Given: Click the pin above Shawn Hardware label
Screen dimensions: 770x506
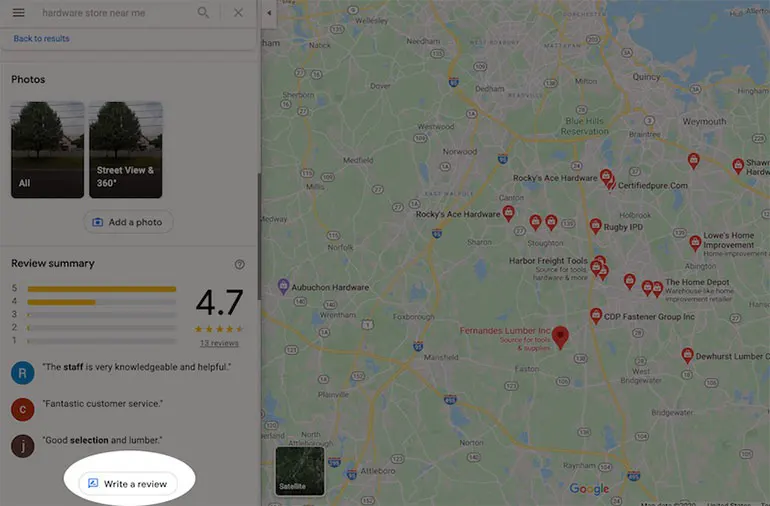Looking at the screenshot, I should [x=738, y=166].
